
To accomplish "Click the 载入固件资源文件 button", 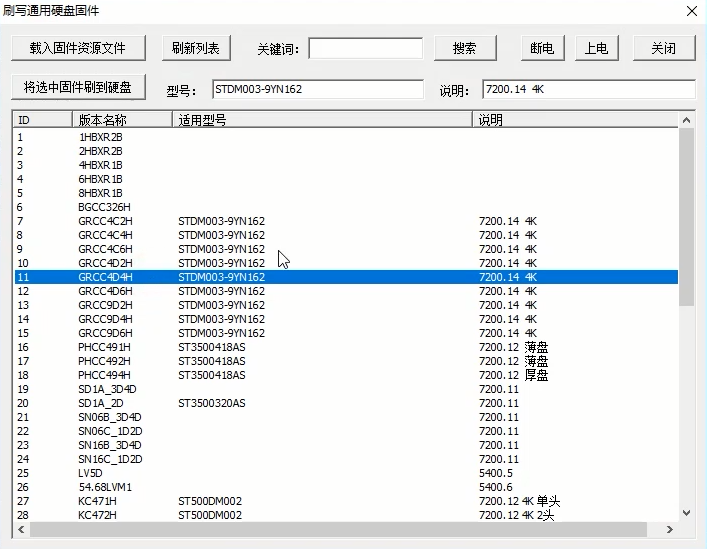I will point(78,48).
